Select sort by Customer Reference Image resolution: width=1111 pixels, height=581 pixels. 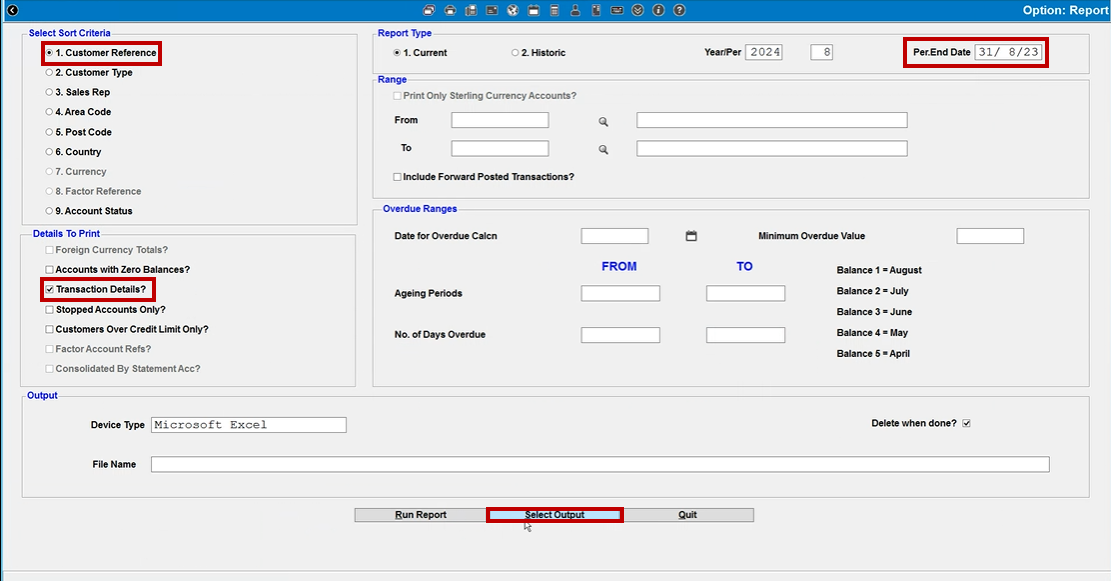click(101, 52)
